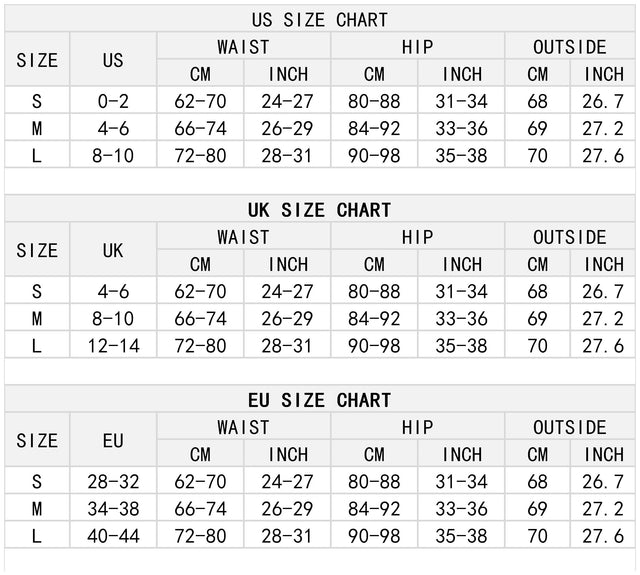The width and height of the screenshot is (640, 575).
Task: Click EU size value 40-44
Action: [113, 535]
